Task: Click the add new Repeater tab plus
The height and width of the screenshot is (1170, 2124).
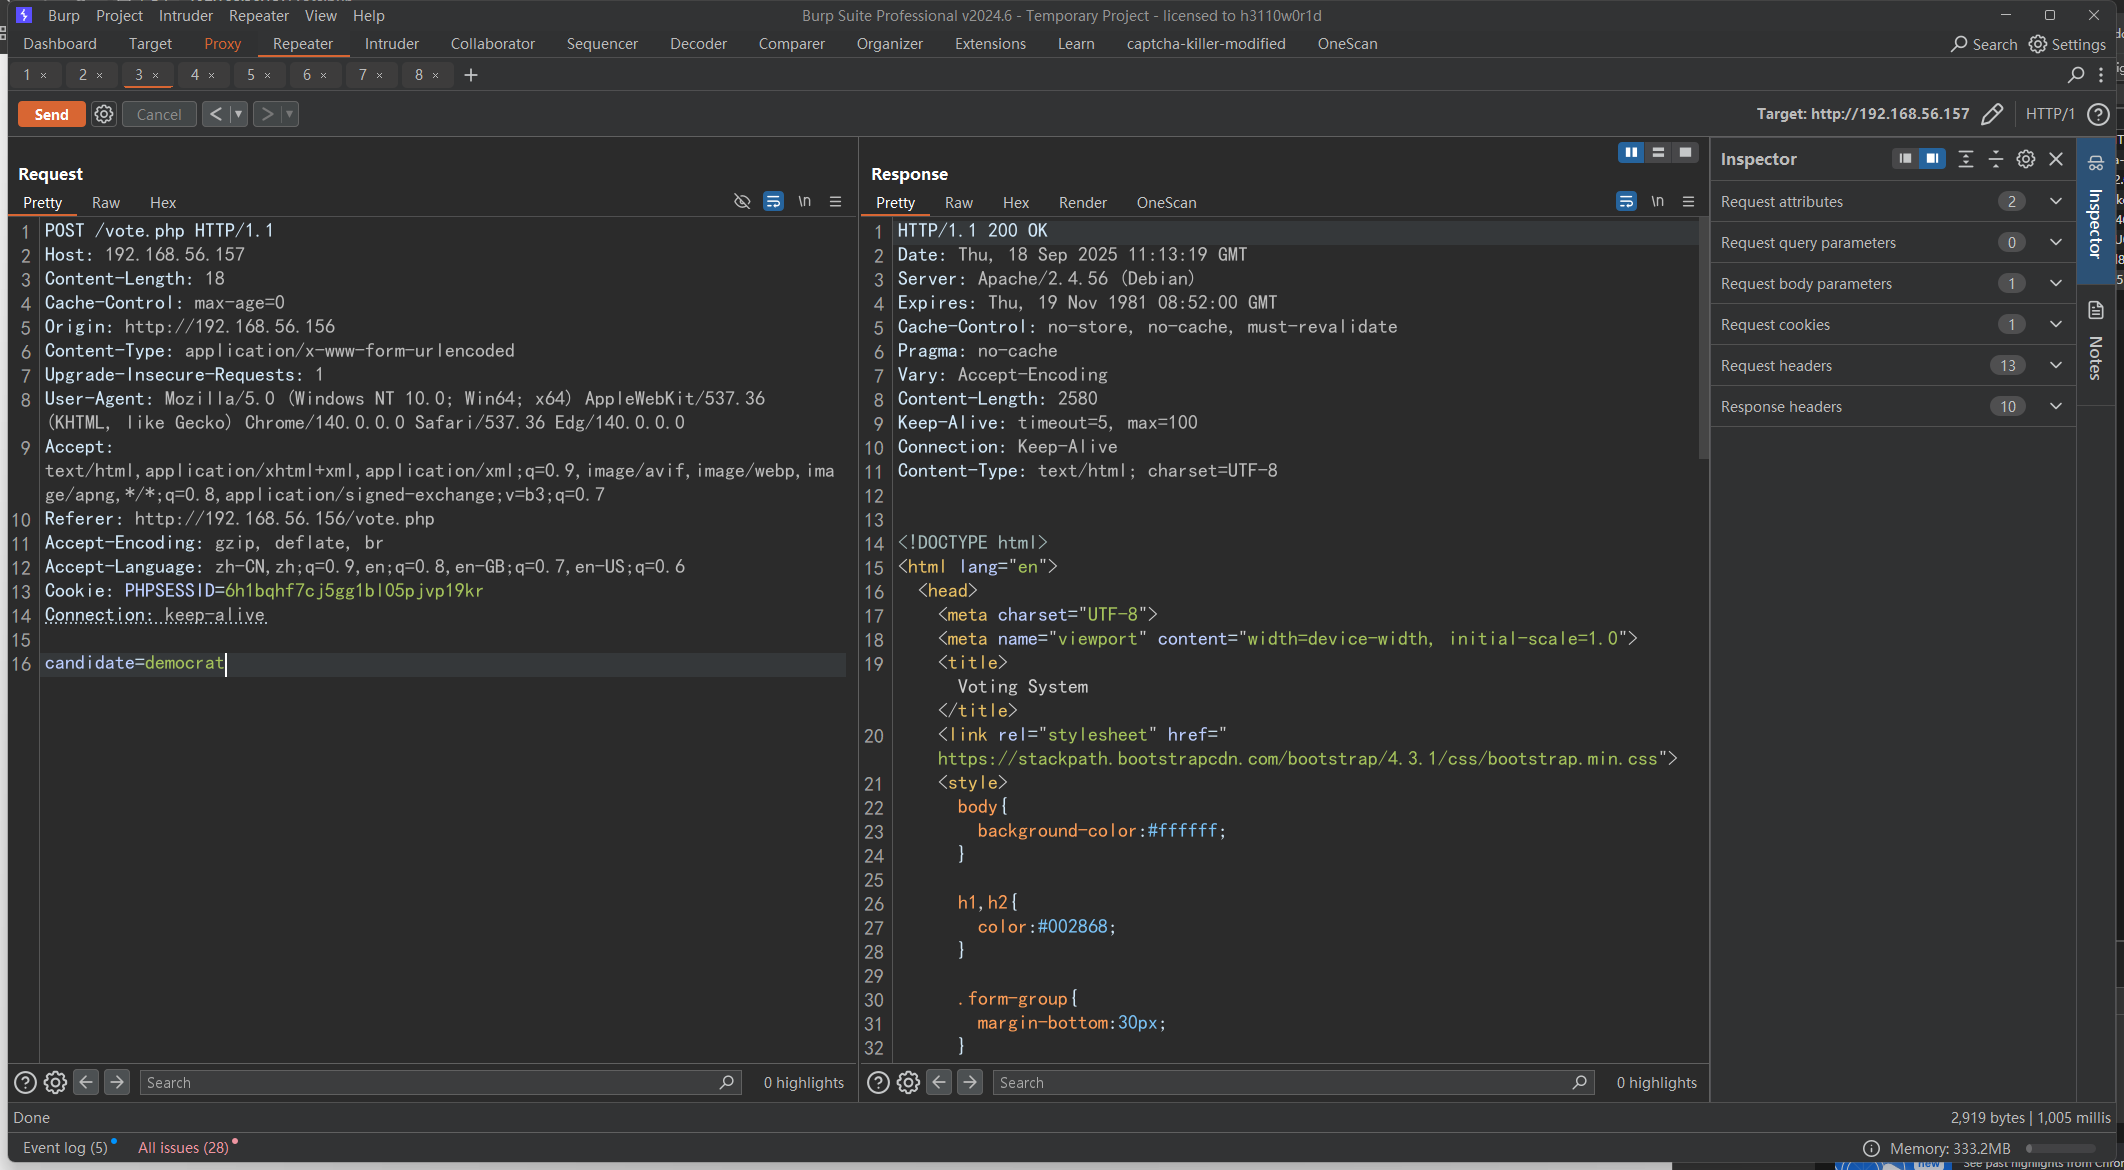Action: (471, 75)
